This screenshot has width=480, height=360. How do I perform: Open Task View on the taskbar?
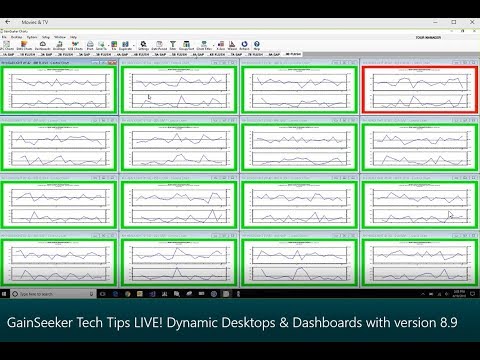103,294
